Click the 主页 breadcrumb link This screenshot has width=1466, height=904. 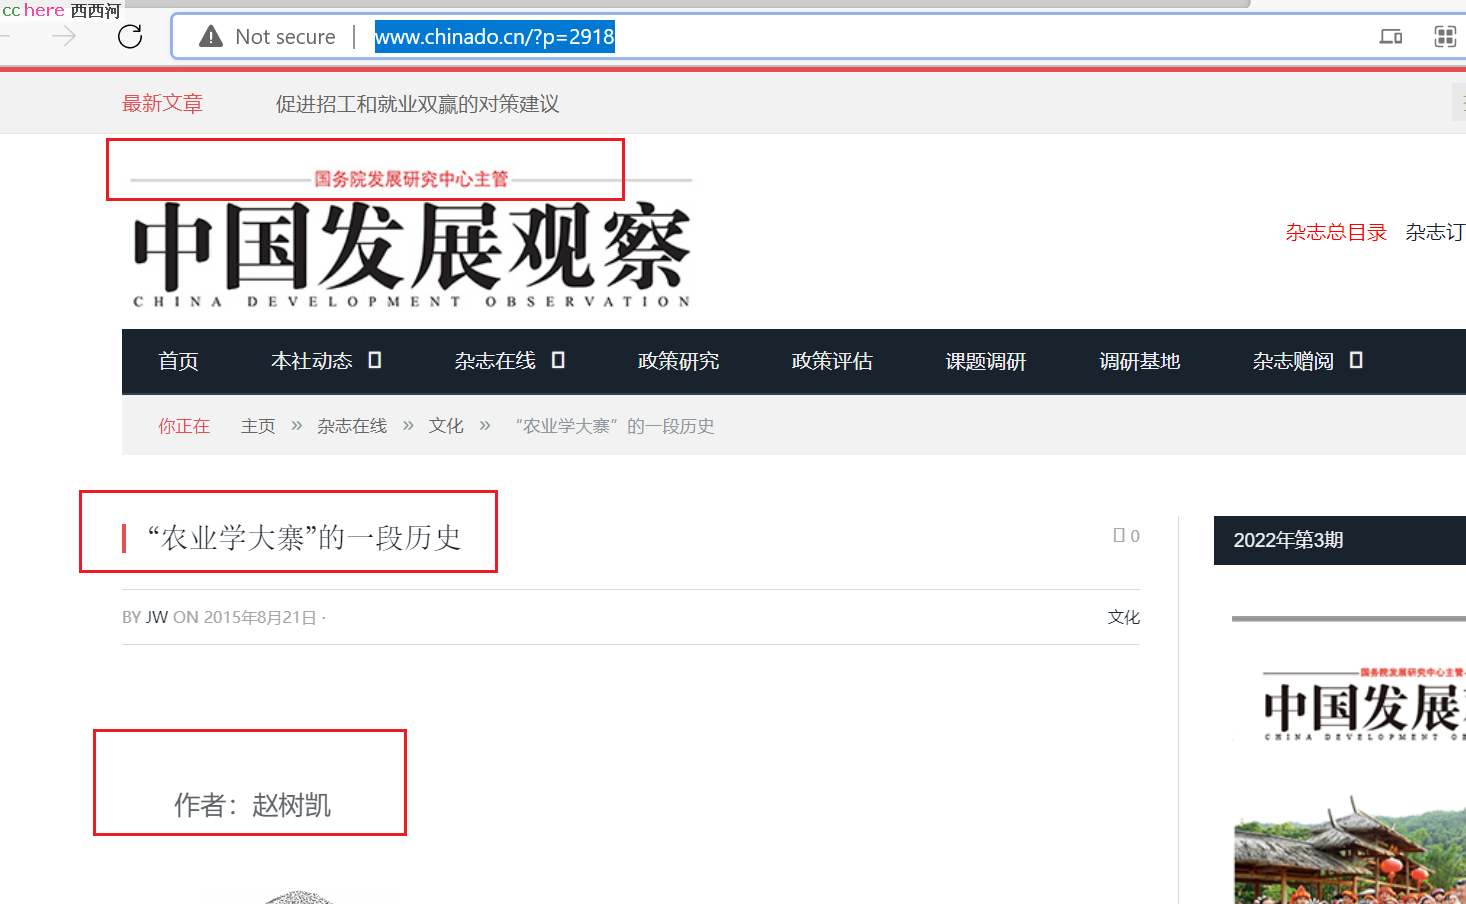coord(258,426)
